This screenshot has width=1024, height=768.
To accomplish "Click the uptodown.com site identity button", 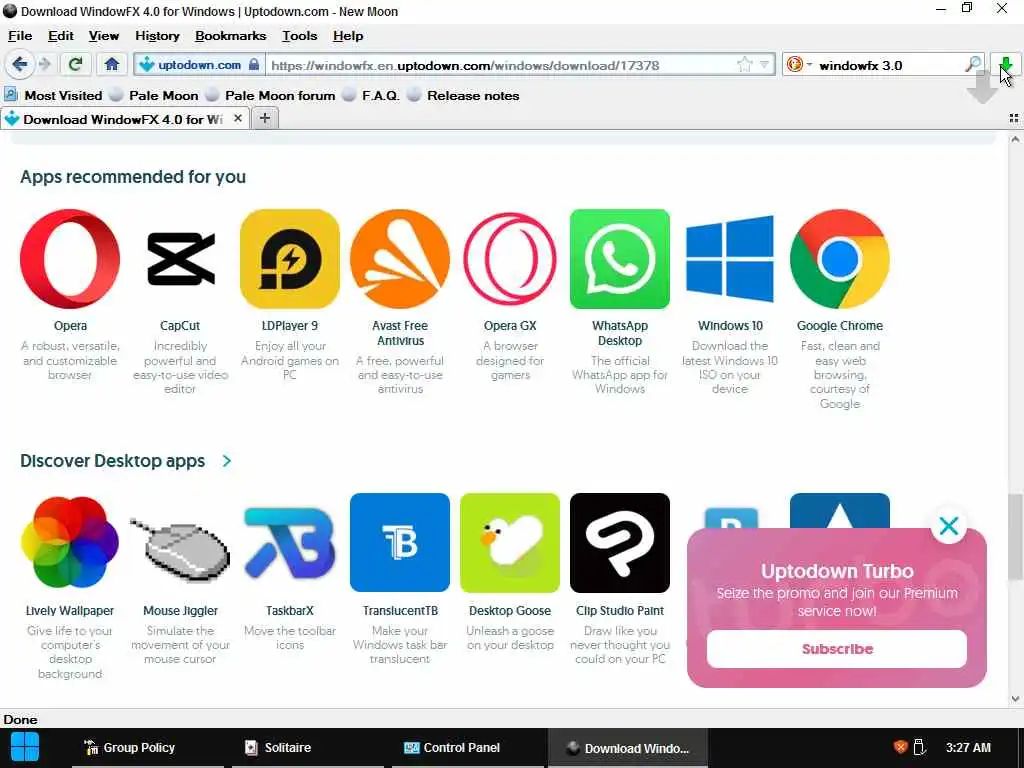I will pyautogui.click(x=200, y=65).
